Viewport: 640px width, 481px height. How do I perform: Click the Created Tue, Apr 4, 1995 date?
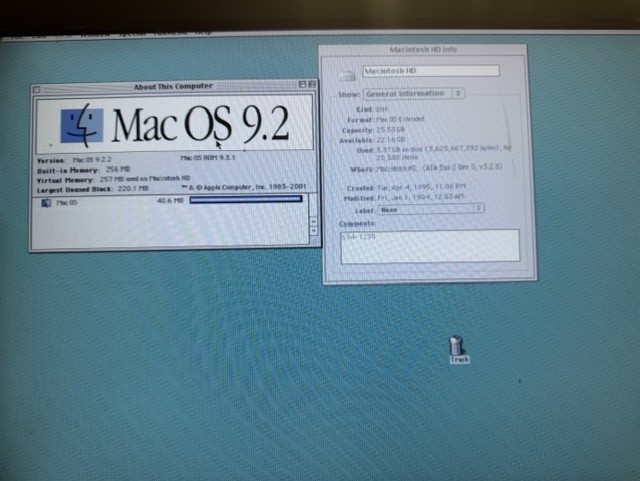pos(421,187)
